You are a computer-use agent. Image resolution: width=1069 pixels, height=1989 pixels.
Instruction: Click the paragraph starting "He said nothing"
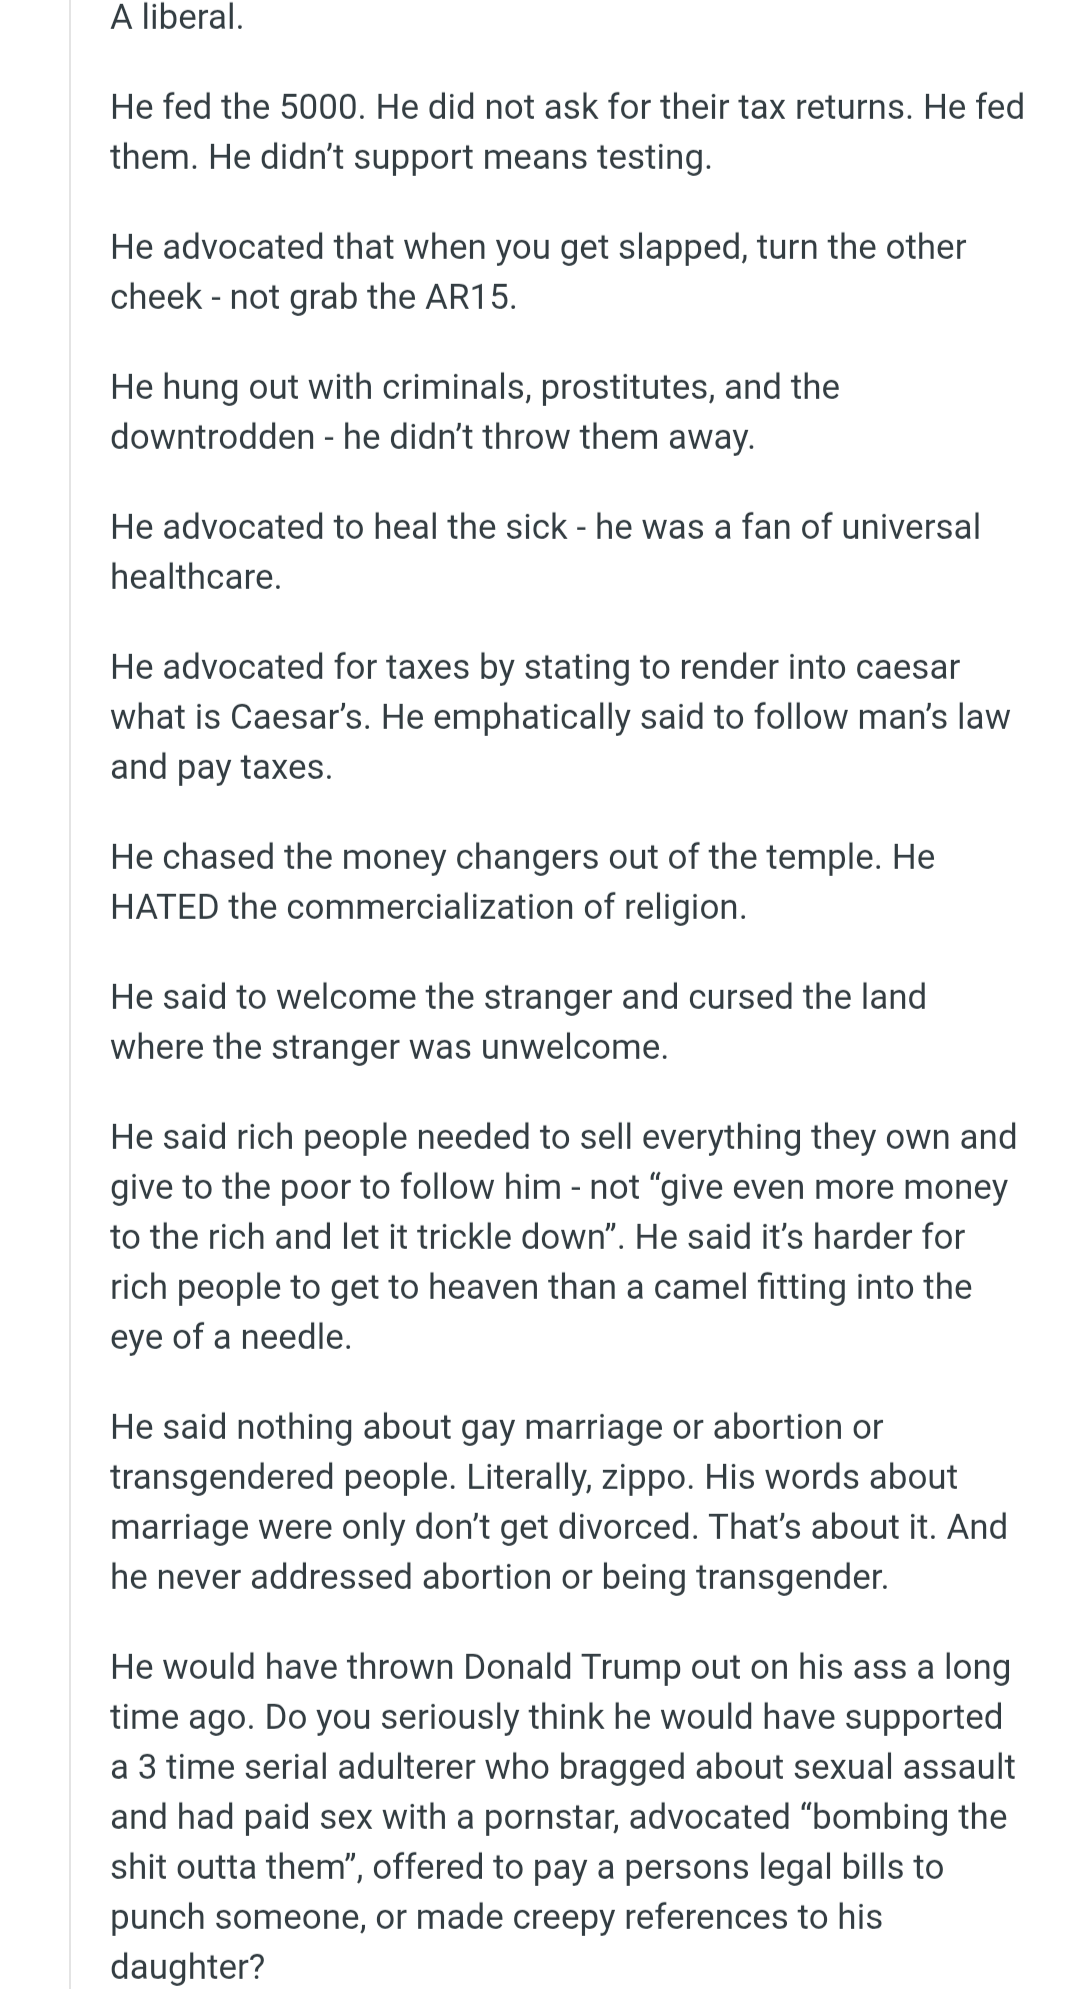[558, 1502]
